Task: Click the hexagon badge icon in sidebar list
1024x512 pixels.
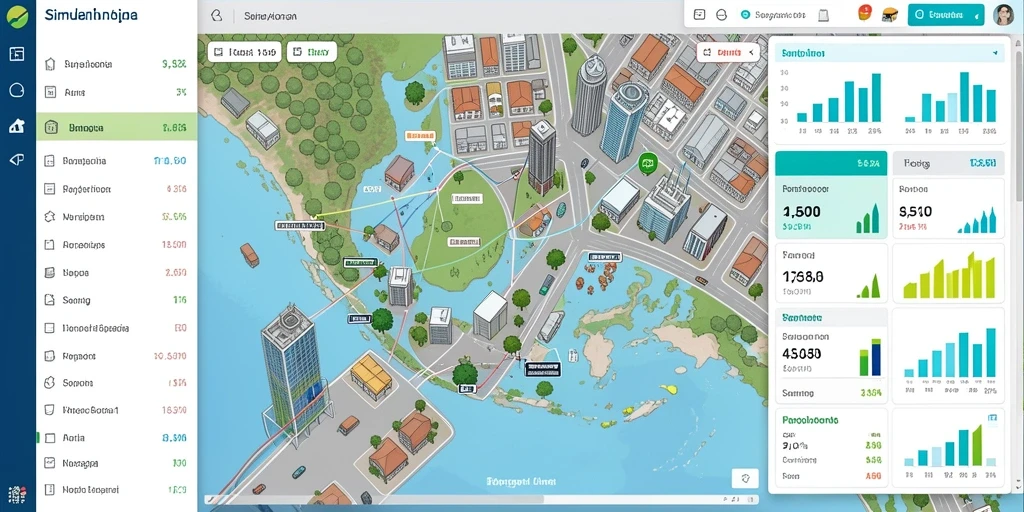Action: pos(49,216)
